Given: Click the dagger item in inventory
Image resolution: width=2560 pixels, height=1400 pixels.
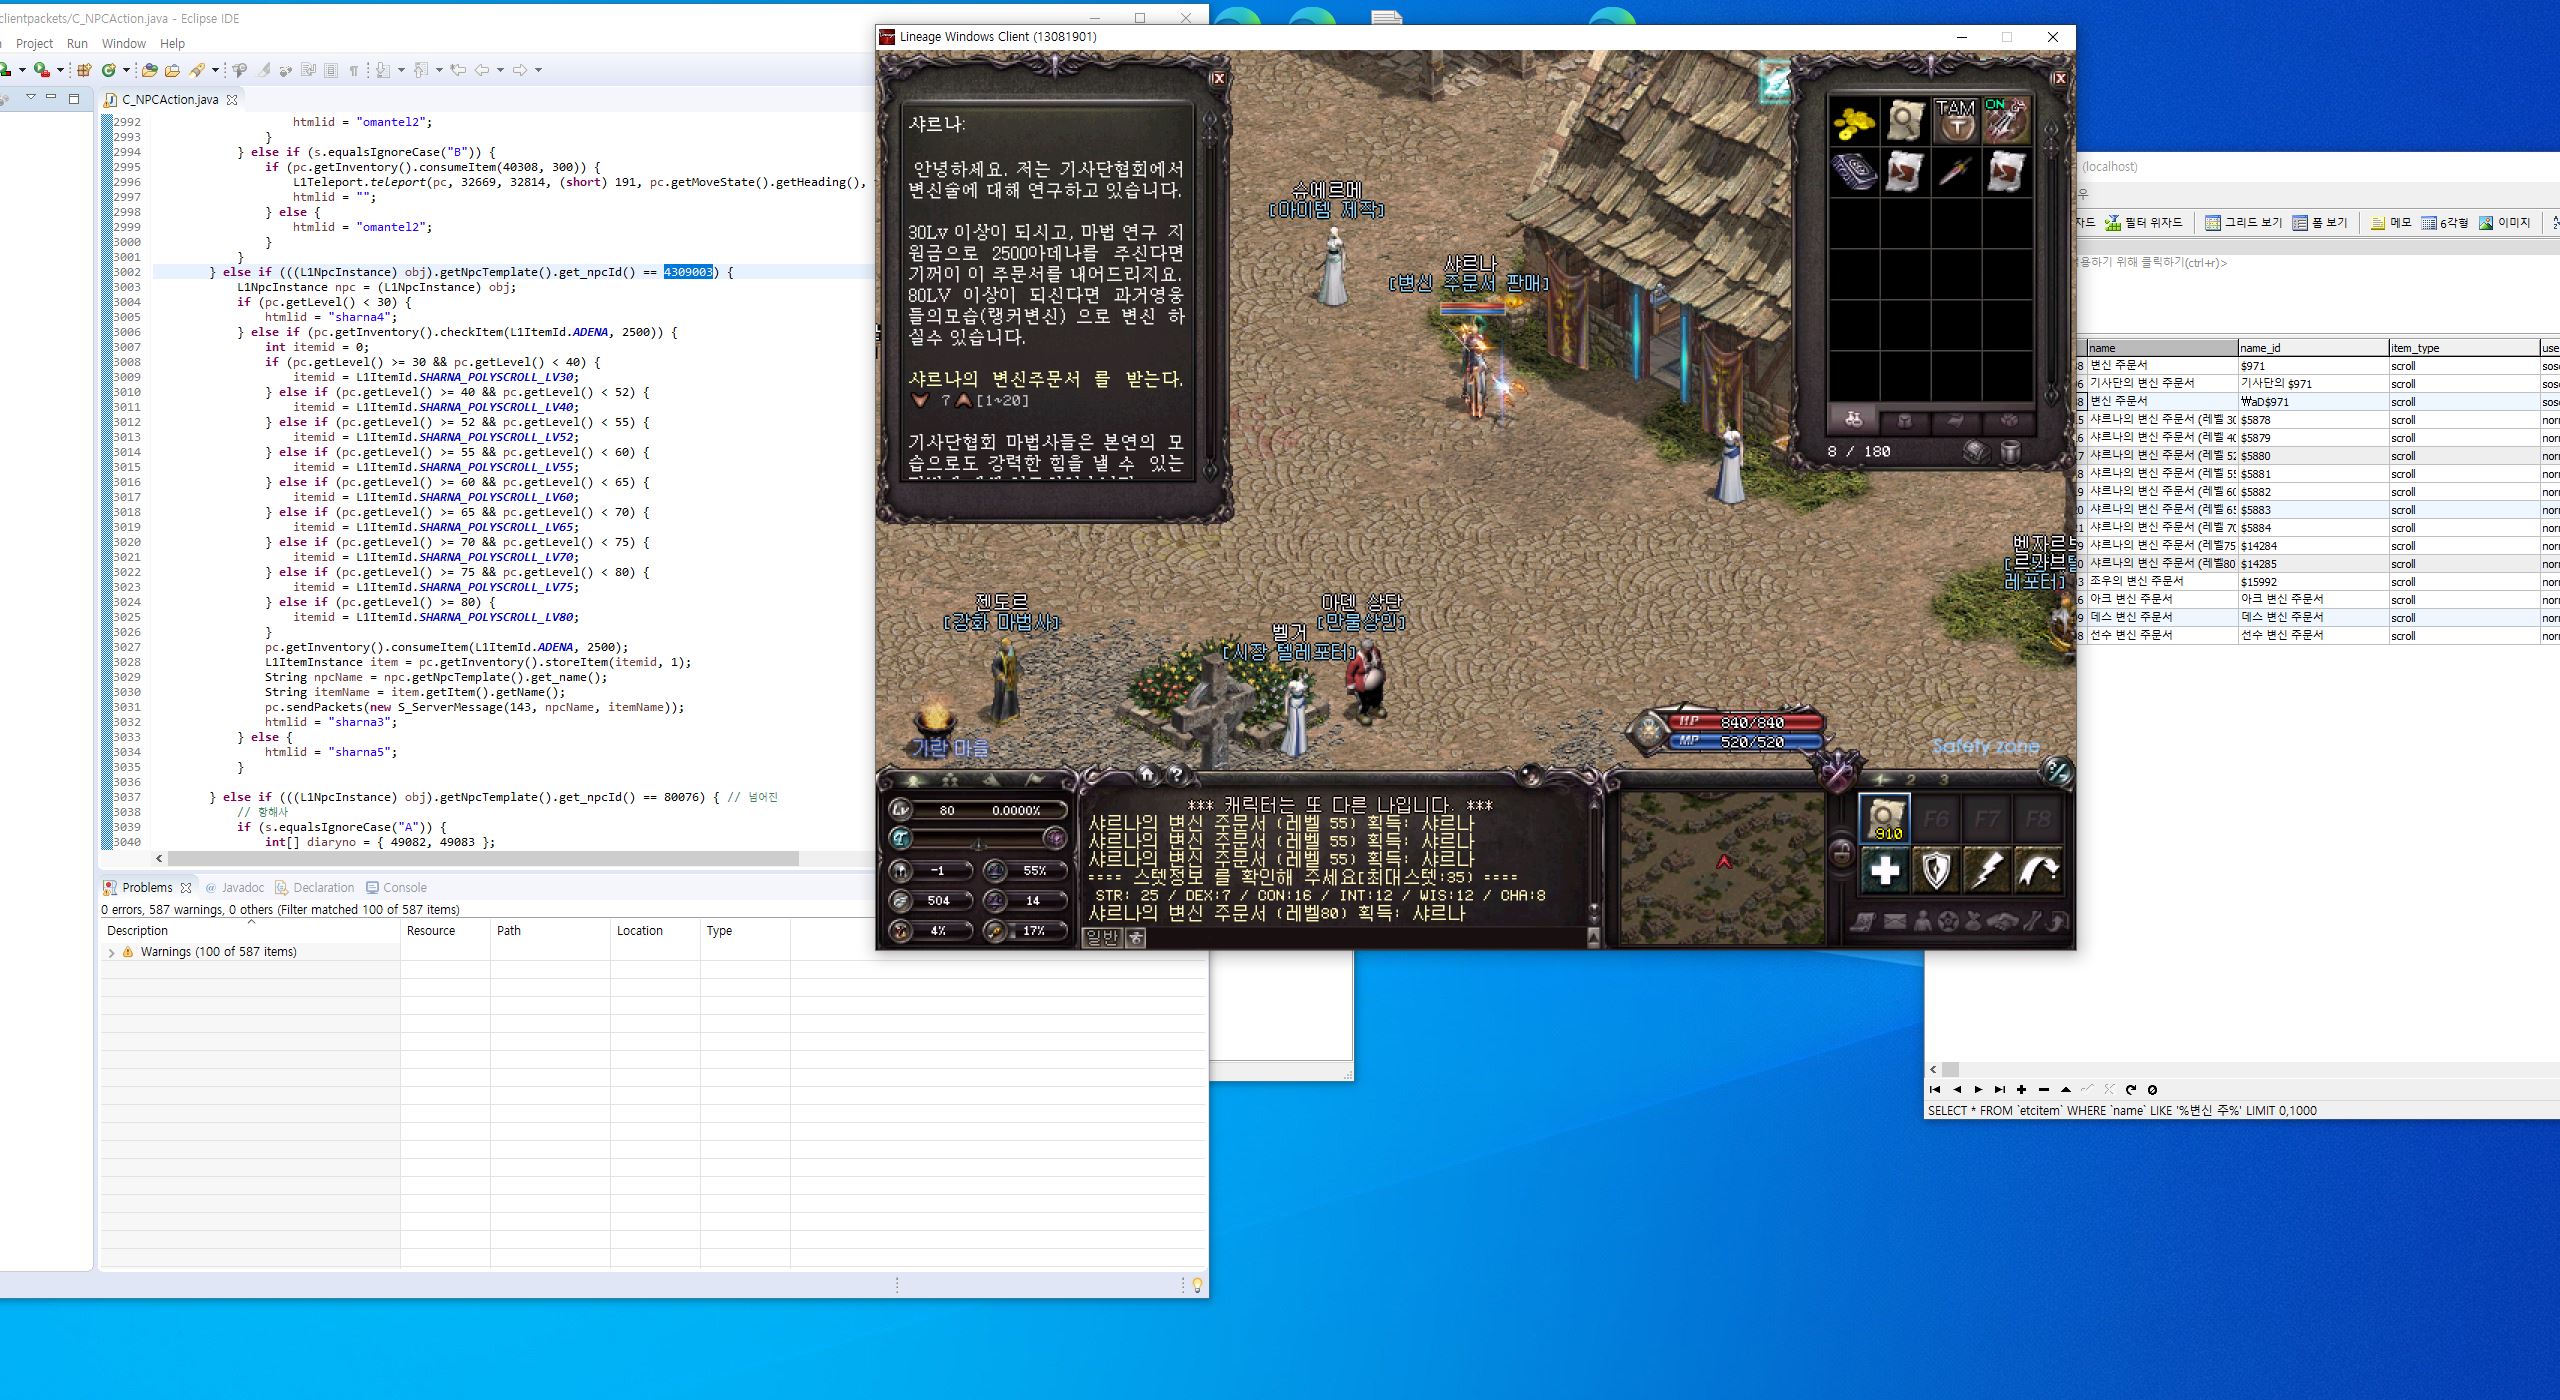Looking at the screenshot, I should click(1956, 172).
